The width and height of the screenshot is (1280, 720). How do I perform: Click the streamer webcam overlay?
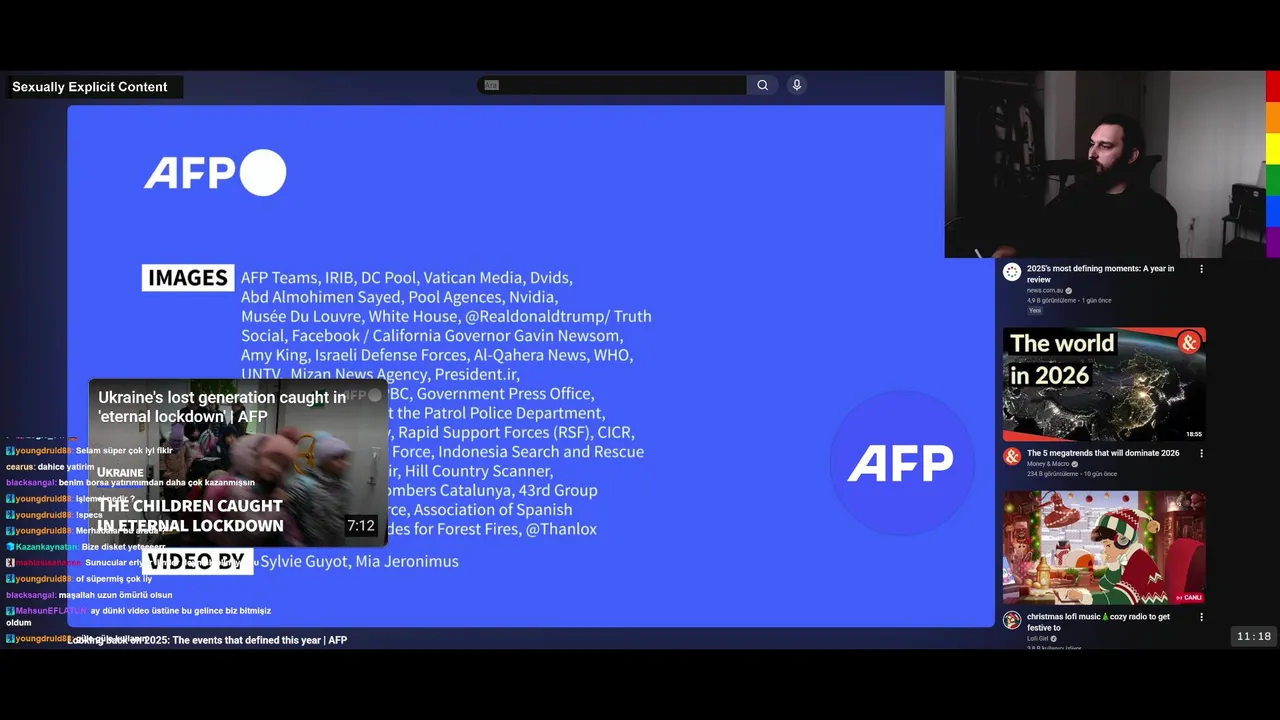[x=1105, y=164]
